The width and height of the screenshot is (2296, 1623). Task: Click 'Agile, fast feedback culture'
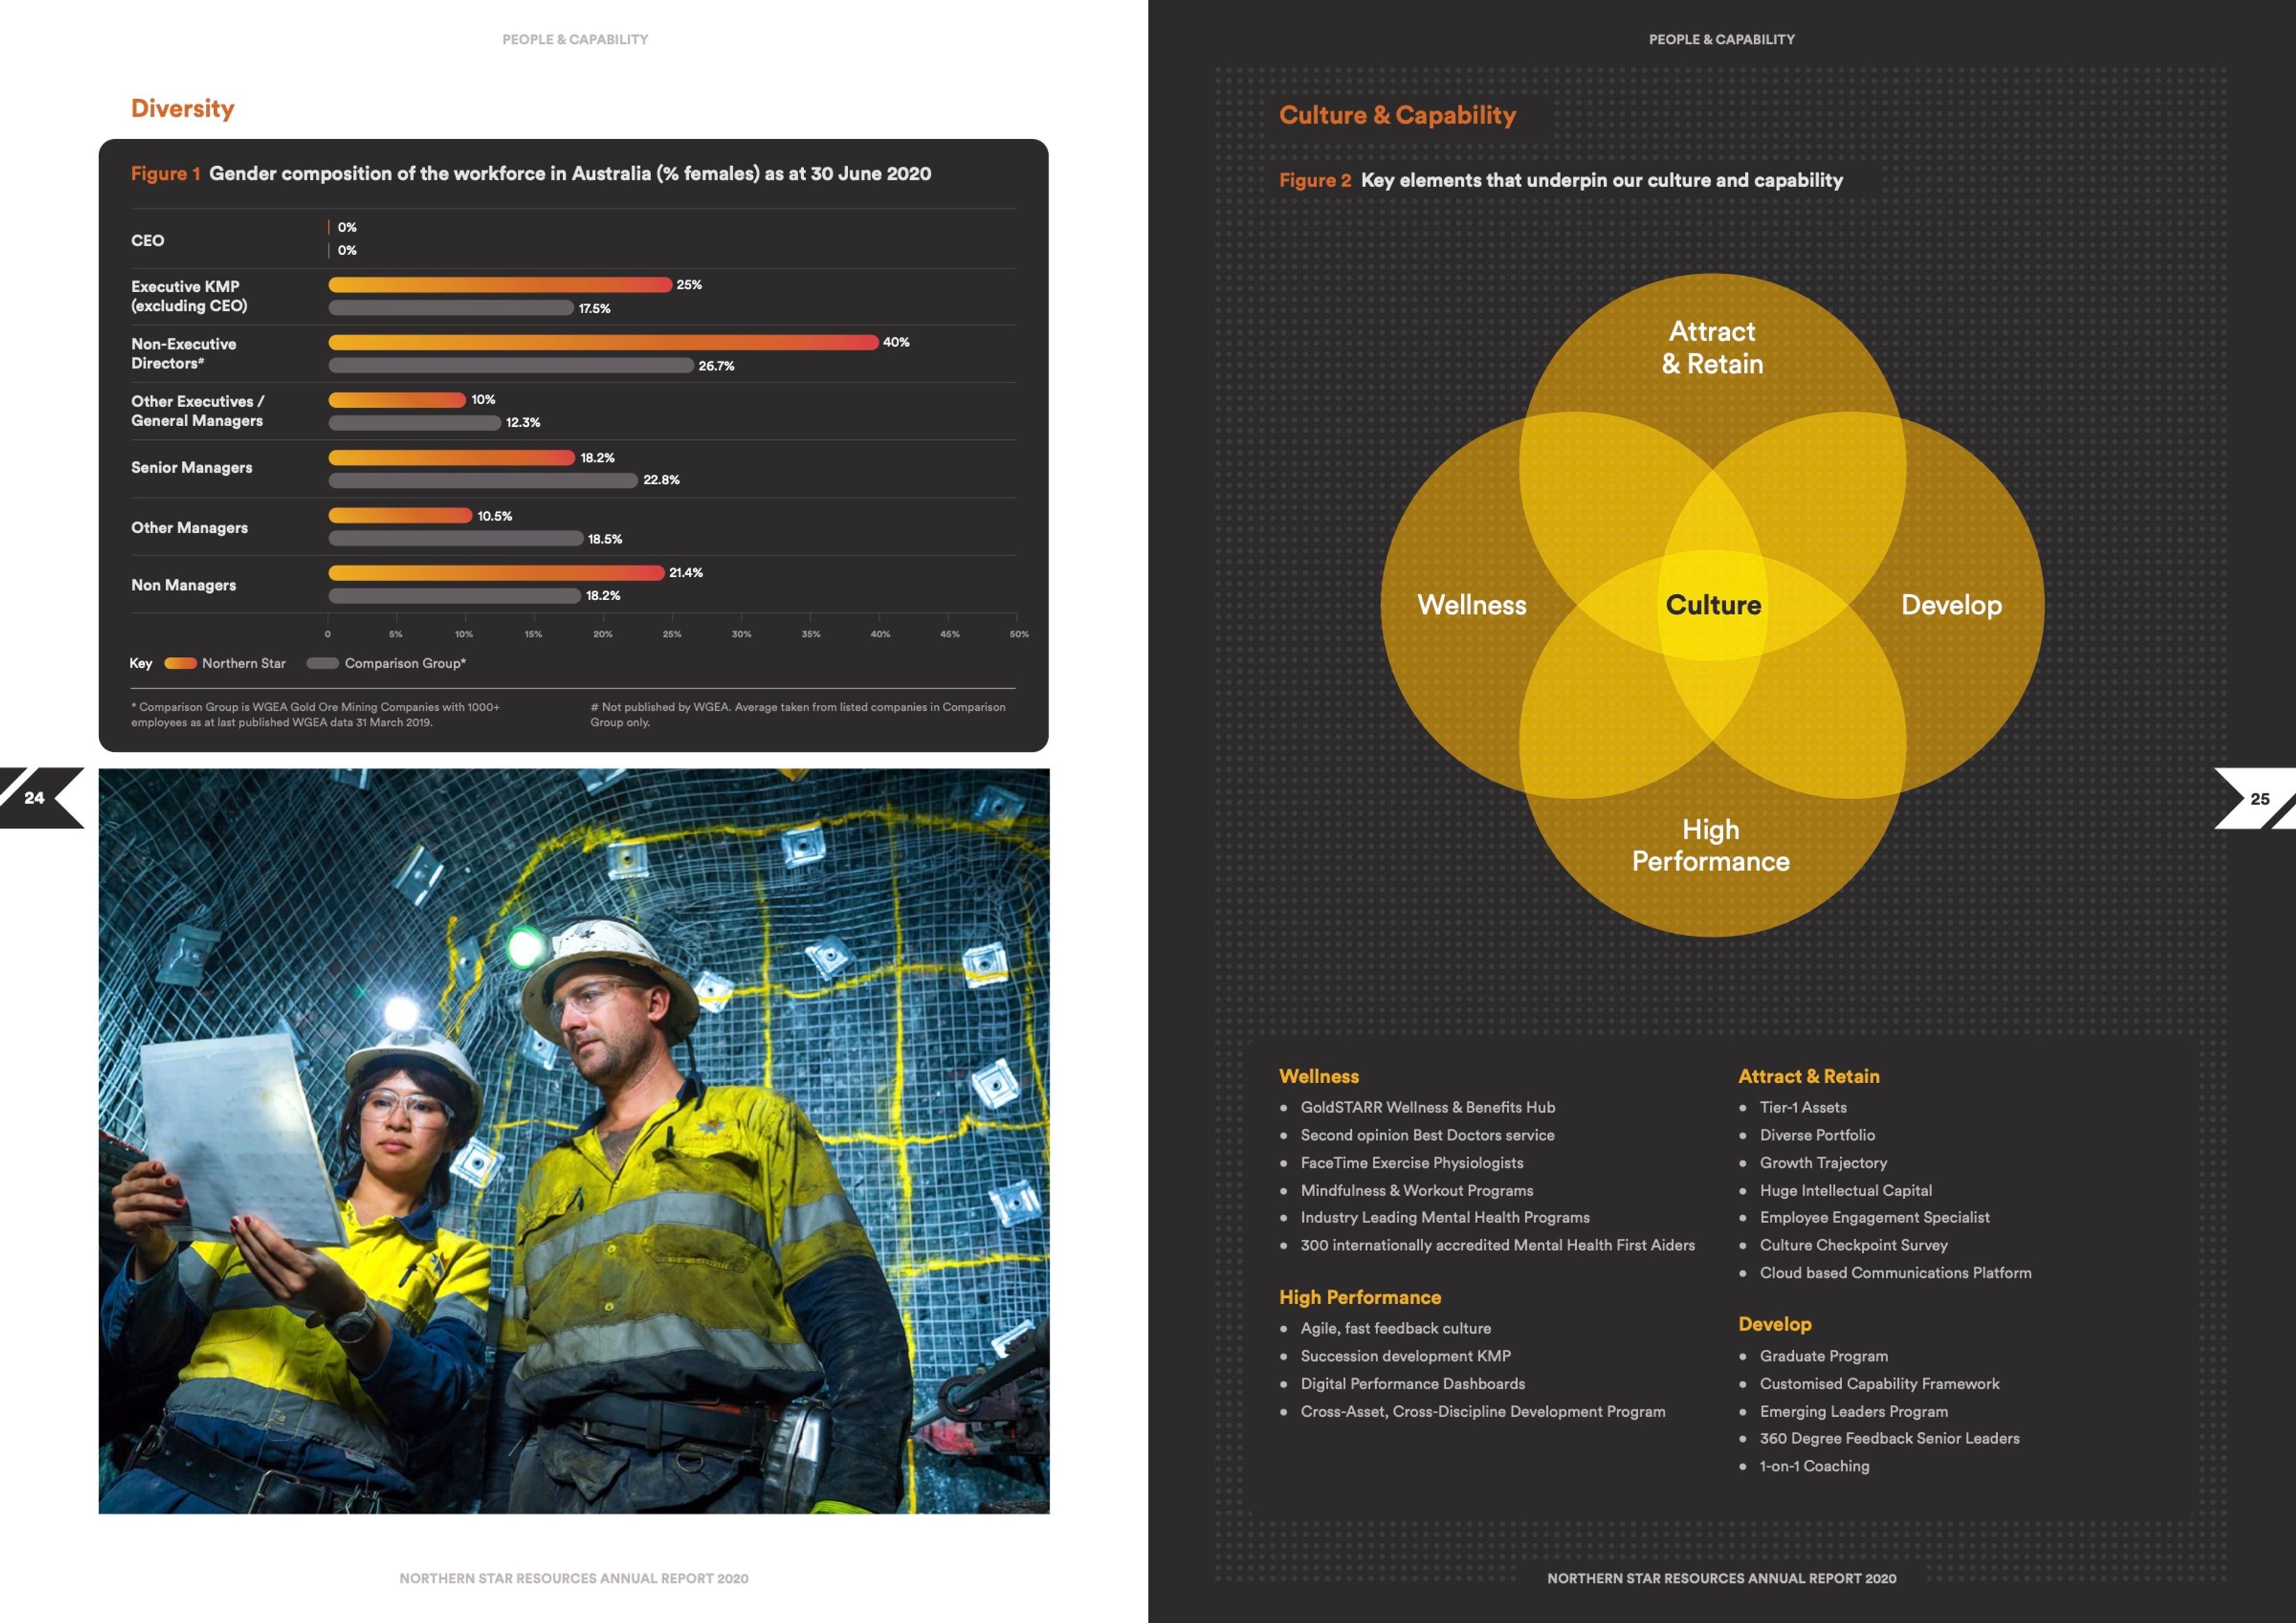coord(1396,1329)
